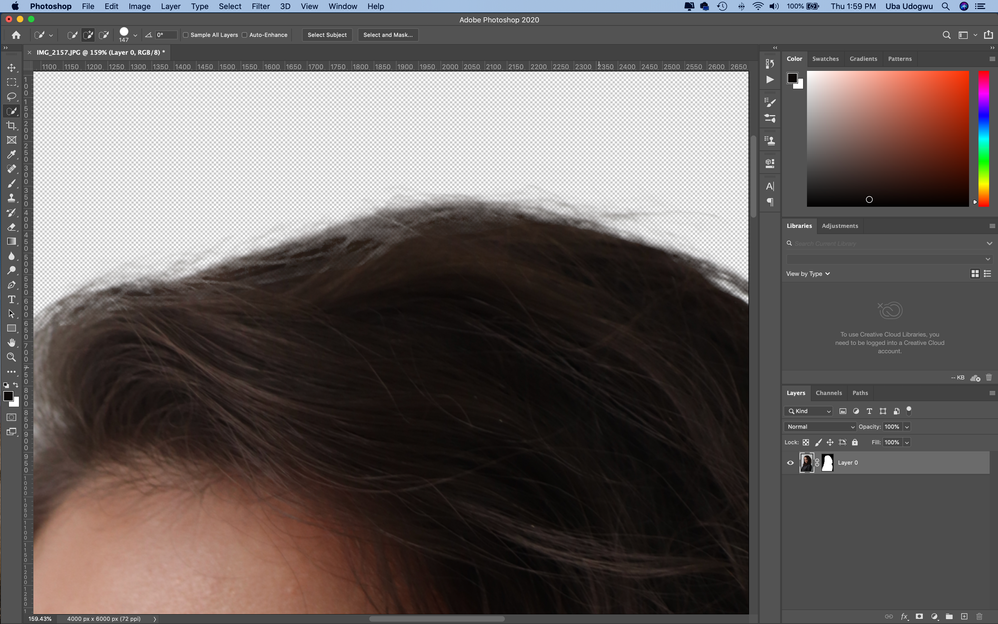
Task: Create new group folder icon
Action: pos(949,616)
